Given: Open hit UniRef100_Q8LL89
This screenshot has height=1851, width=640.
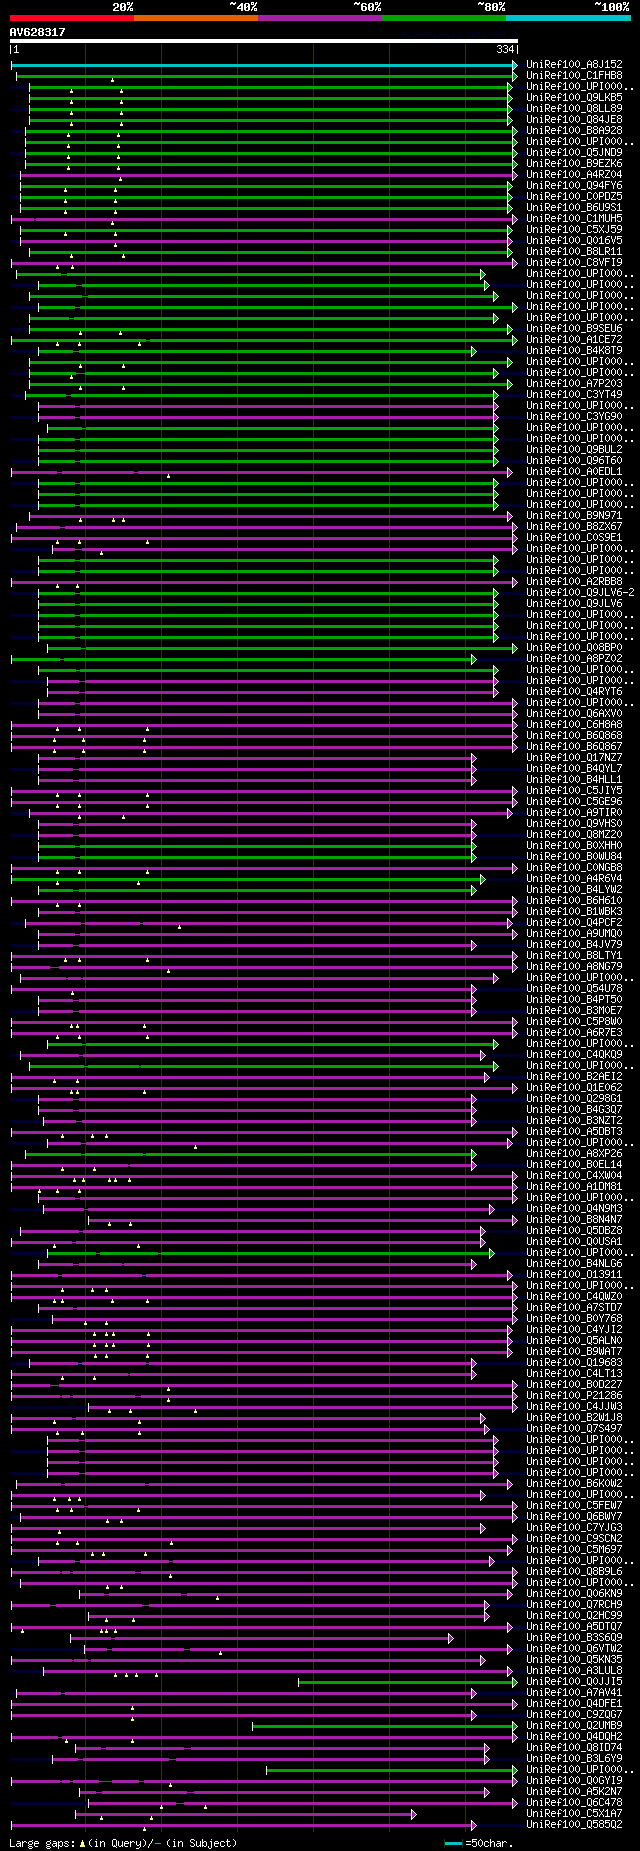Looking at the screenshot, I should click(574, 108).
